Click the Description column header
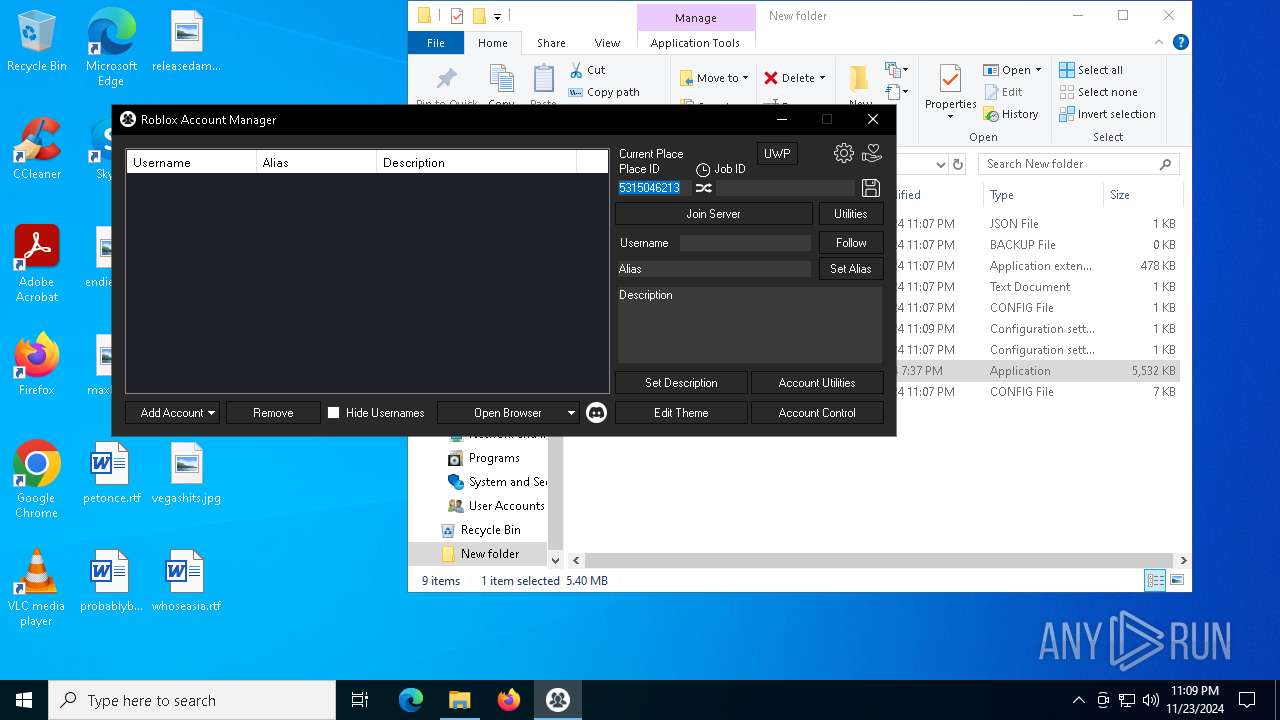Image resolution: width=1280 pixels, height=720 pixels. click(x=476, y=162)
